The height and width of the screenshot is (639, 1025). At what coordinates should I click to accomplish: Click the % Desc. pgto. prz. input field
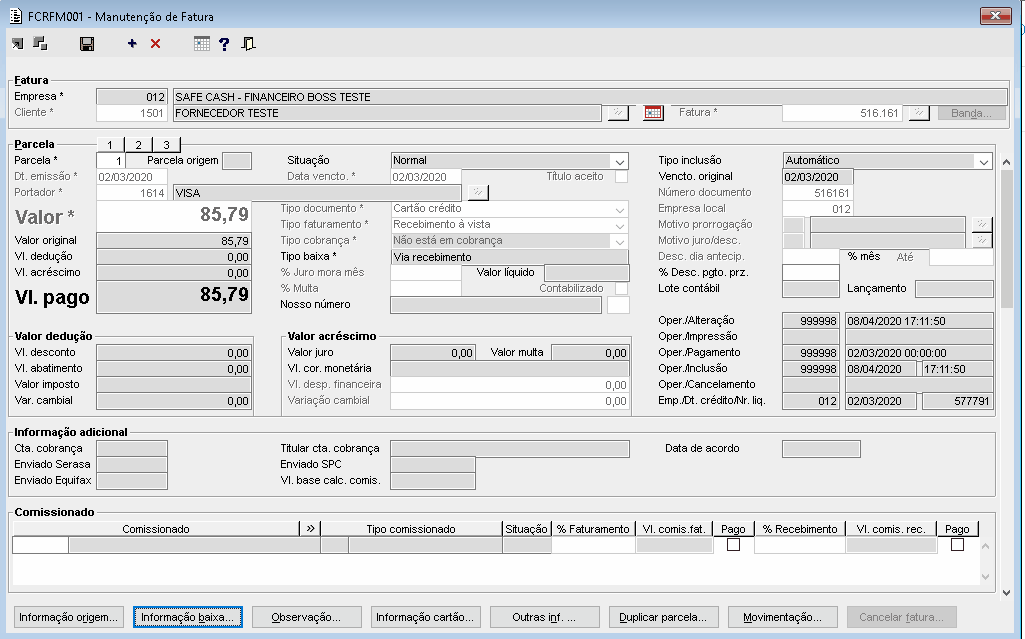(x=810, y=273)
